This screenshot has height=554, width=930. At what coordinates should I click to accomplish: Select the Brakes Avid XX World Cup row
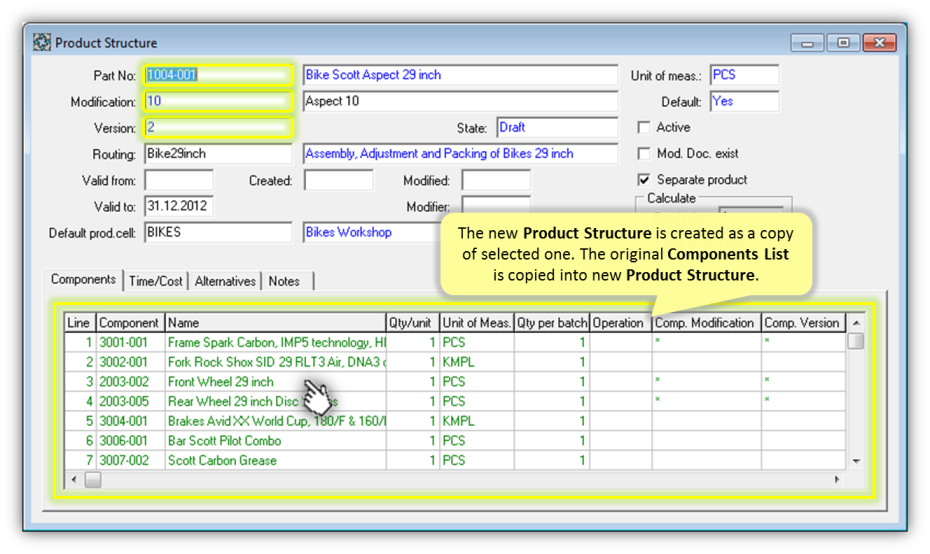[x=455, y=421]
